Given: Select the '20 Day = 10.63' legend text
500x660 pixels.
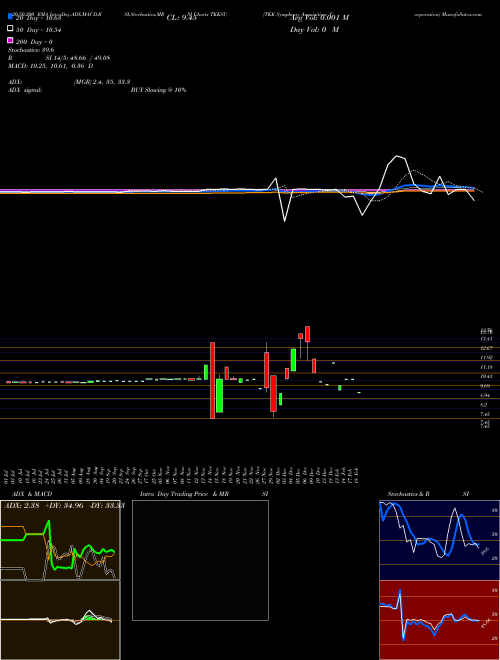Looking at the screenshot, I should [39, 18].
